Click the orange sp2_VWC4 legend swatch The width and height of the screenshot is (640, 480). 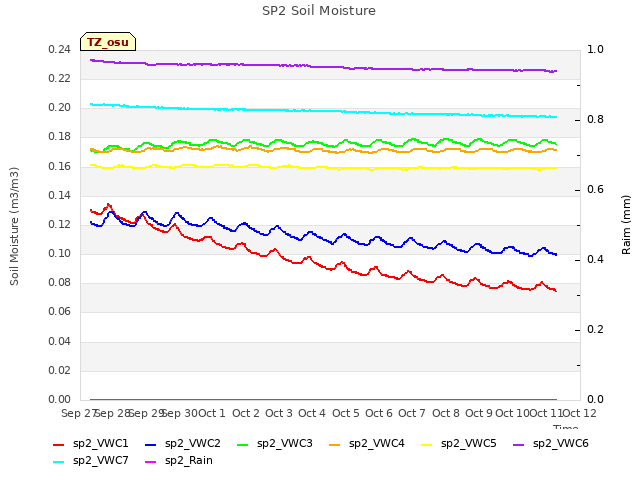[335, 444]
